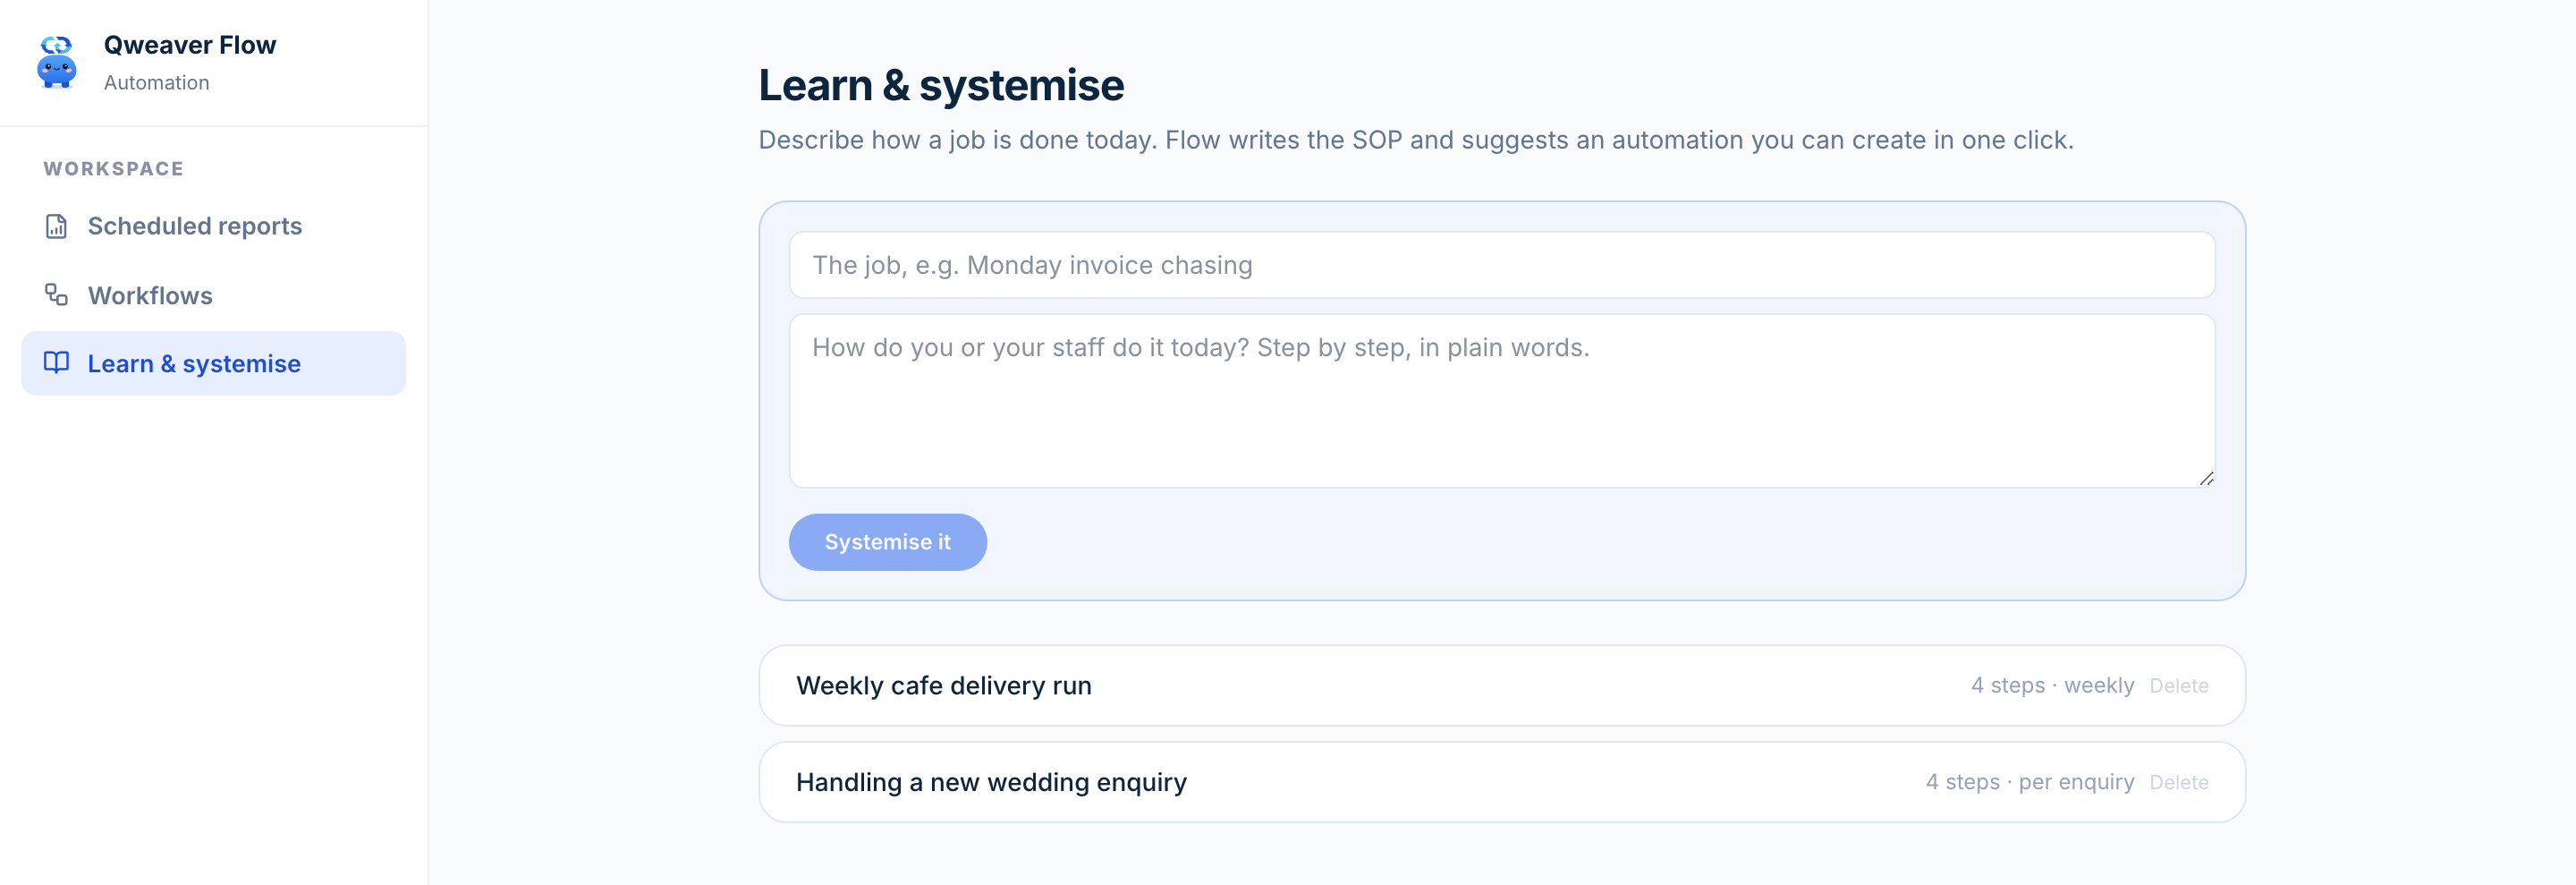Image resolution: width=2576 pixels, height=885 pixels.
Task: Delete the wedding enquiry entry
Action: coord(2178,782)
